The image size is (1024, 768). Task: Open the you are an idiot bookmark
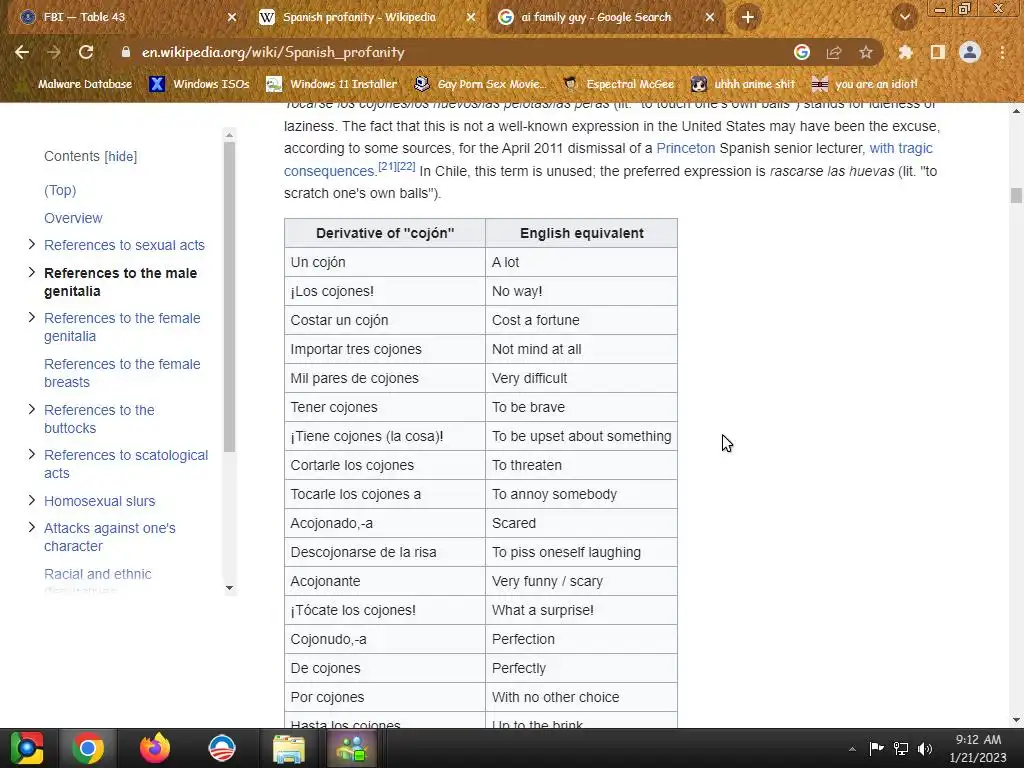(x=865, y=84)
